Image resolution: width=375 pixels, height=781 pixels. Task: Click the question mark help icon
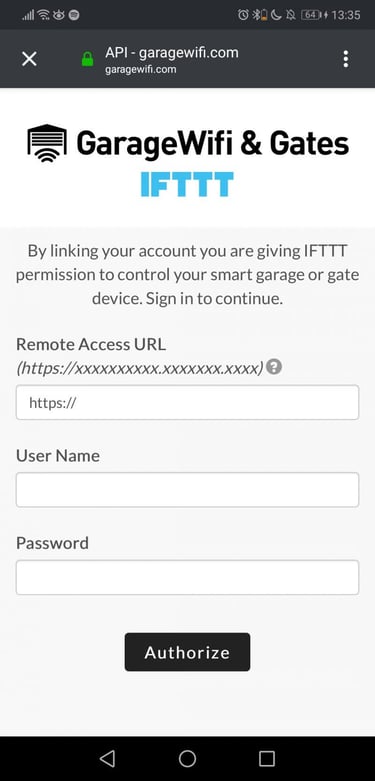click(274, 368)
